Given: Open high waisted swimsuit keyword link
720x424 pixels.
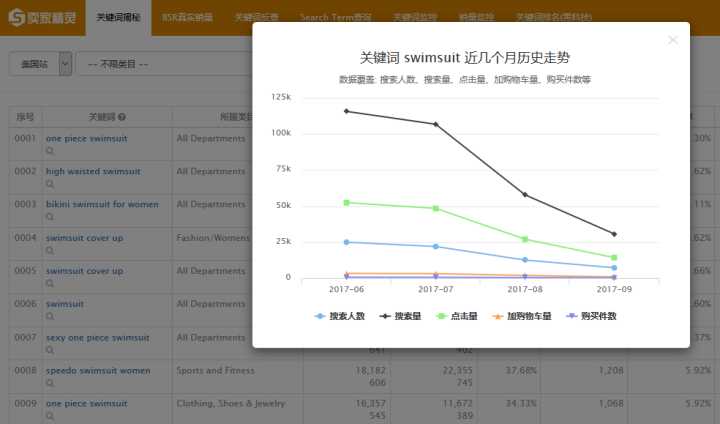Looking at the screenshot, I should tap(93, 171).
